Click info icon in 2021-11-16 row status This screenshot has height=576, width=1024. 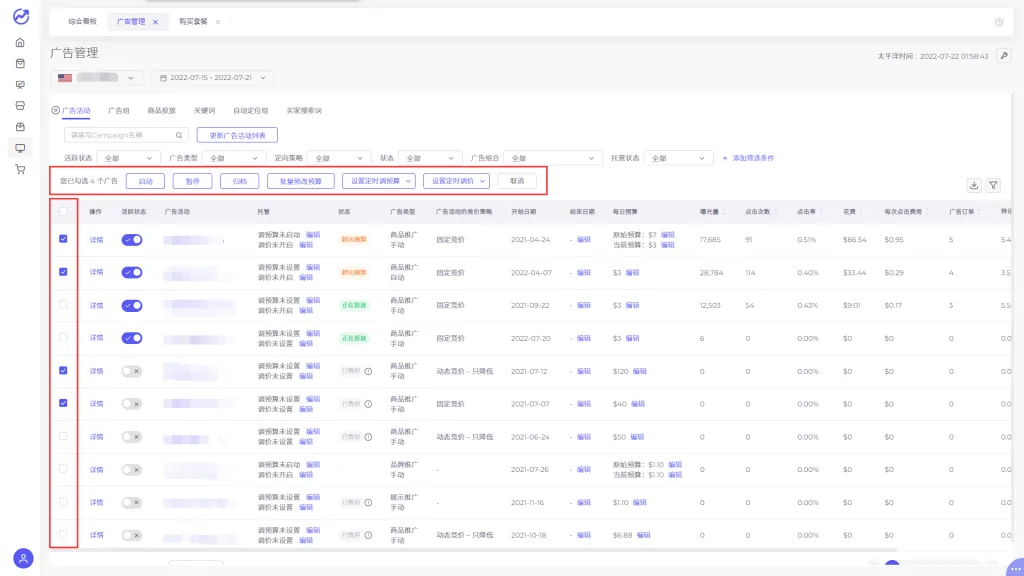pyautogui.click(x=368, y=502)
